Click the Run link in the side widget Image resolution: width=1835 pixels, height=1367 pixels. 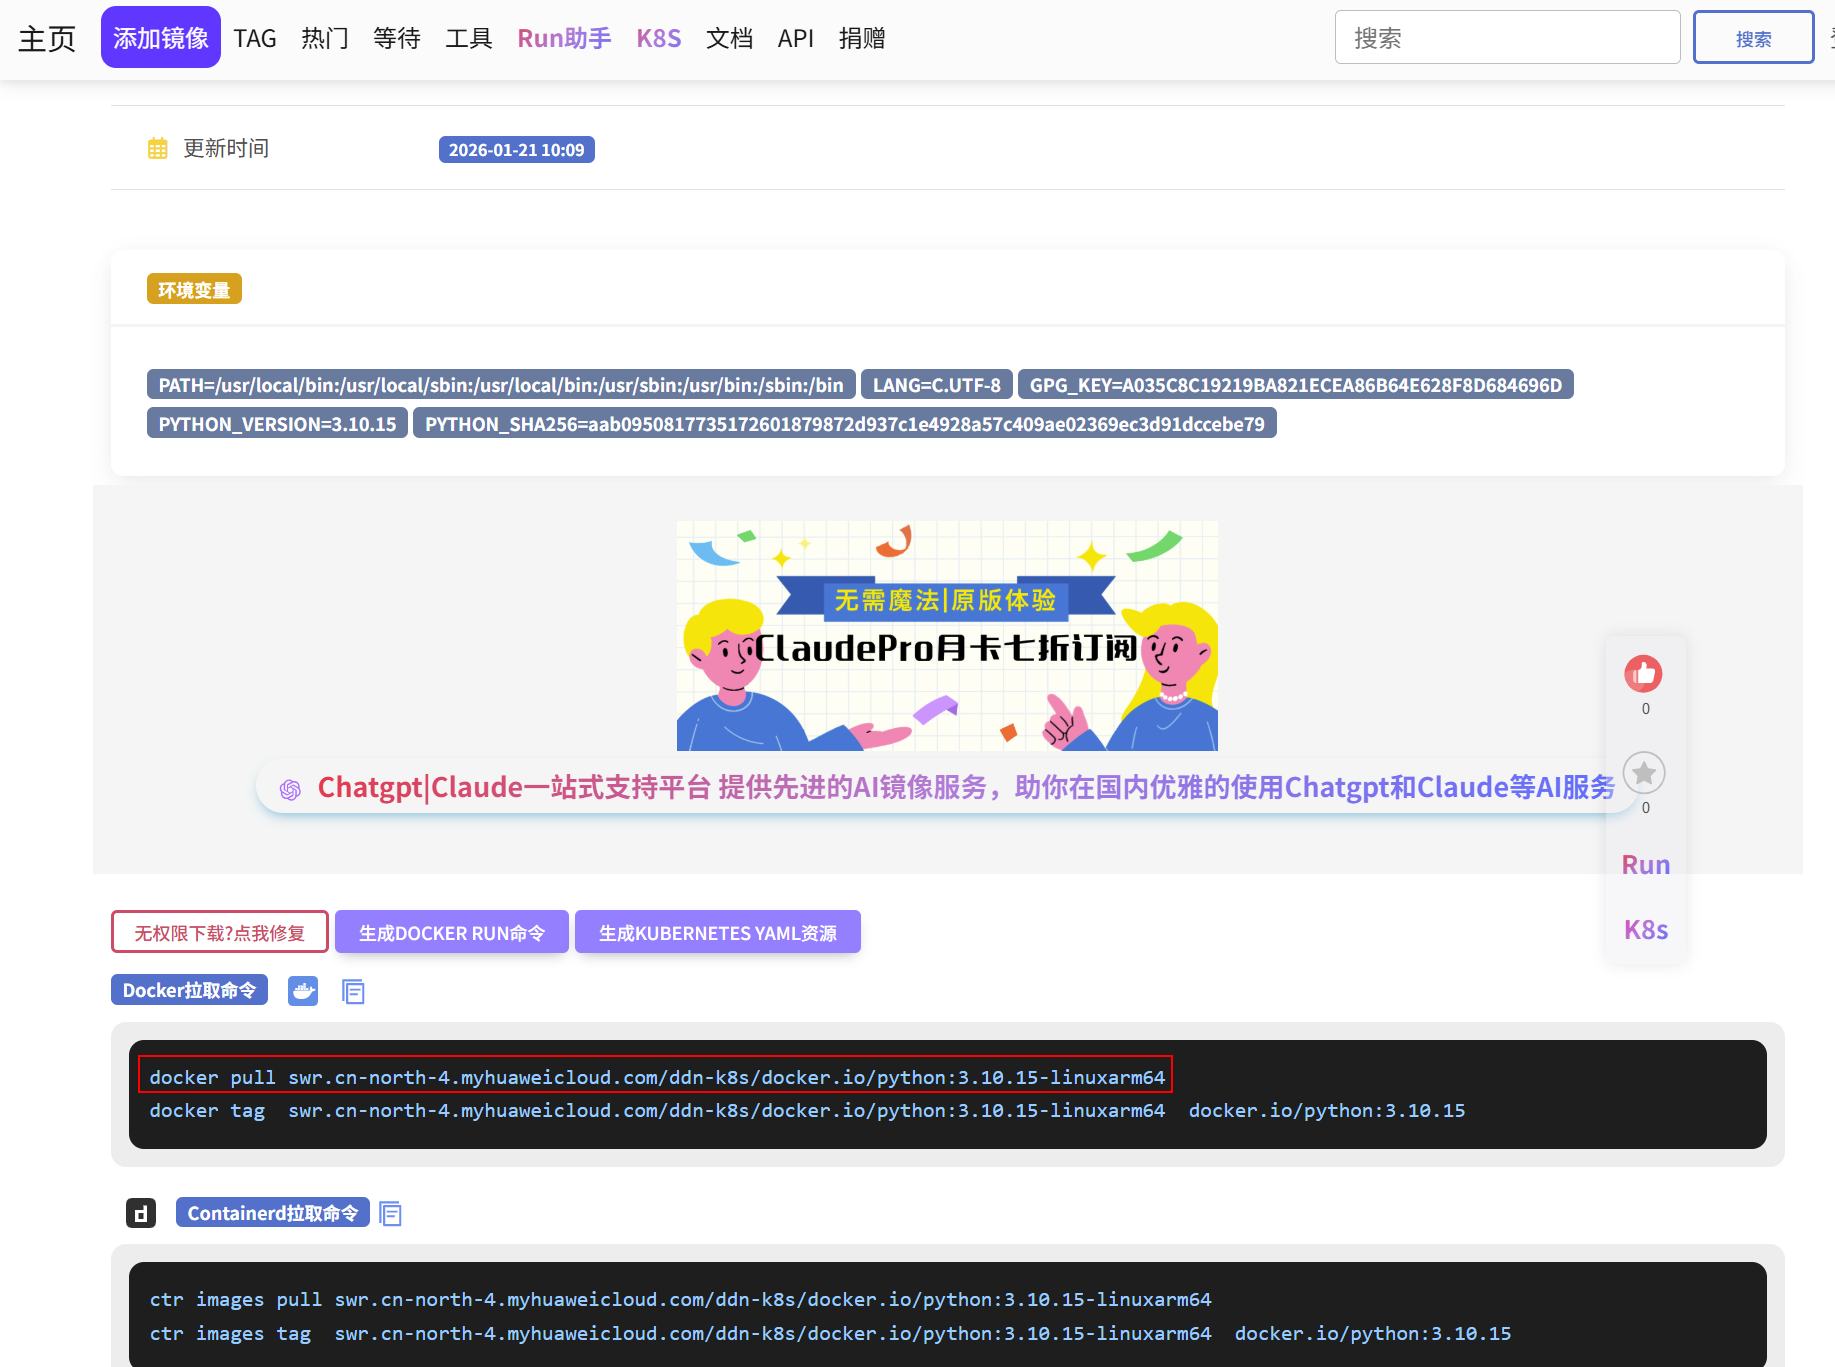pyautogui.click(x=1645, y=865)
